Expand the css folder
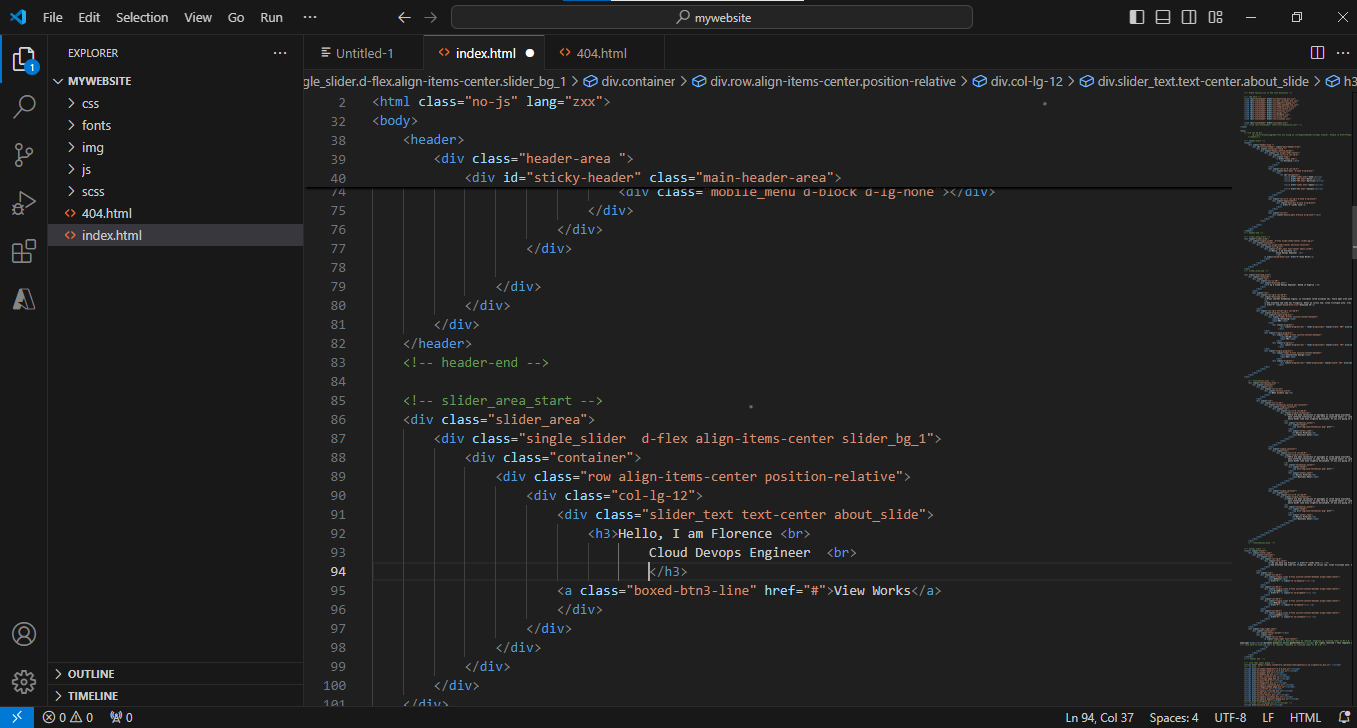The width and height of the screenshot is (1357, 728). [x=90, y=103]
